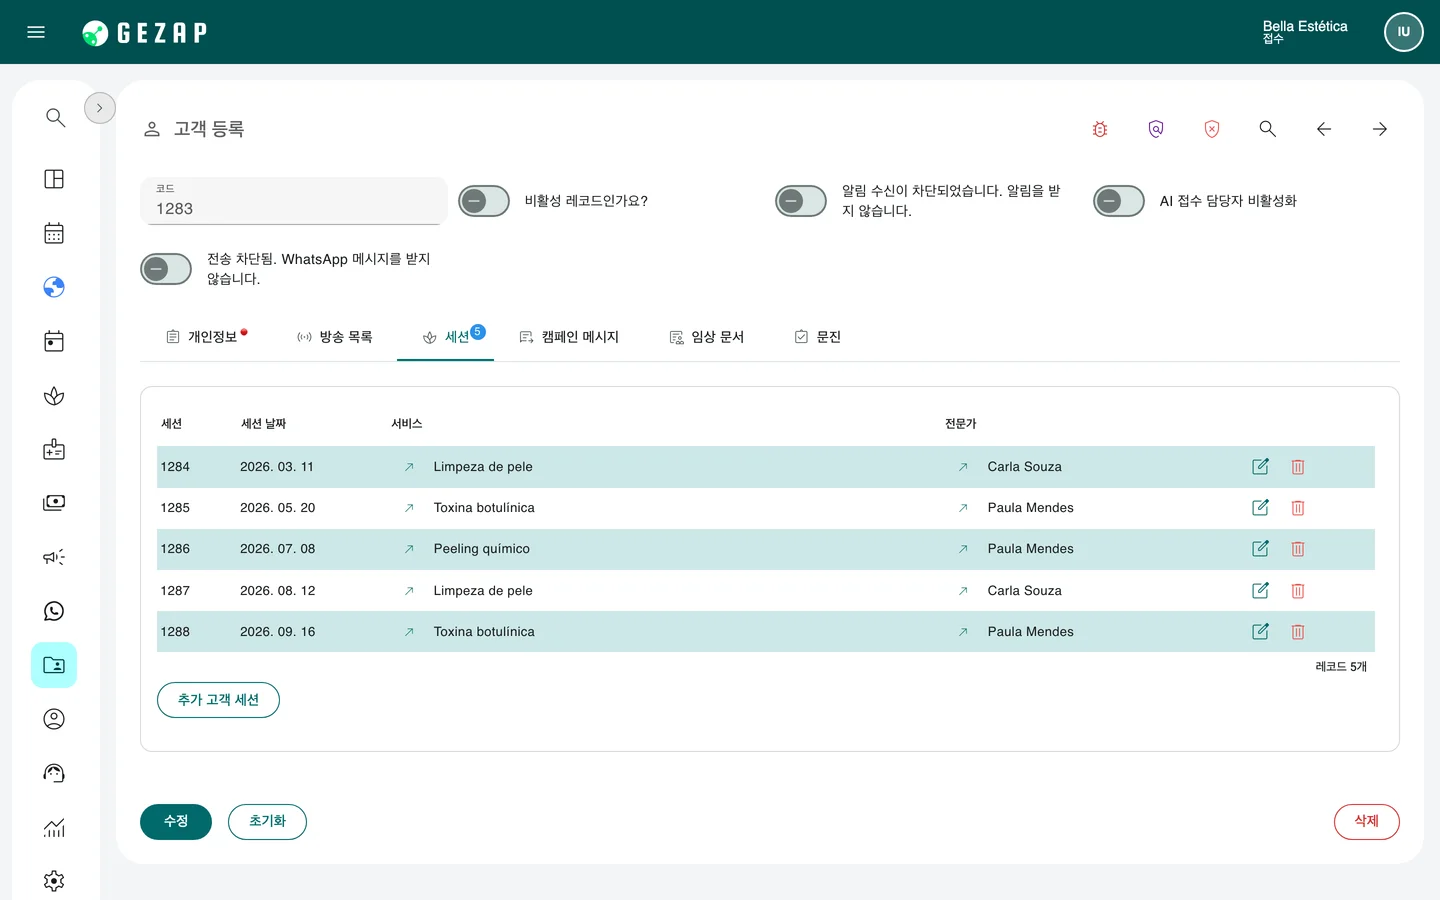Toggle the 알림 수신이 차단되었습니다 switch
The image size is (1440, 900).
coord(801,201)
